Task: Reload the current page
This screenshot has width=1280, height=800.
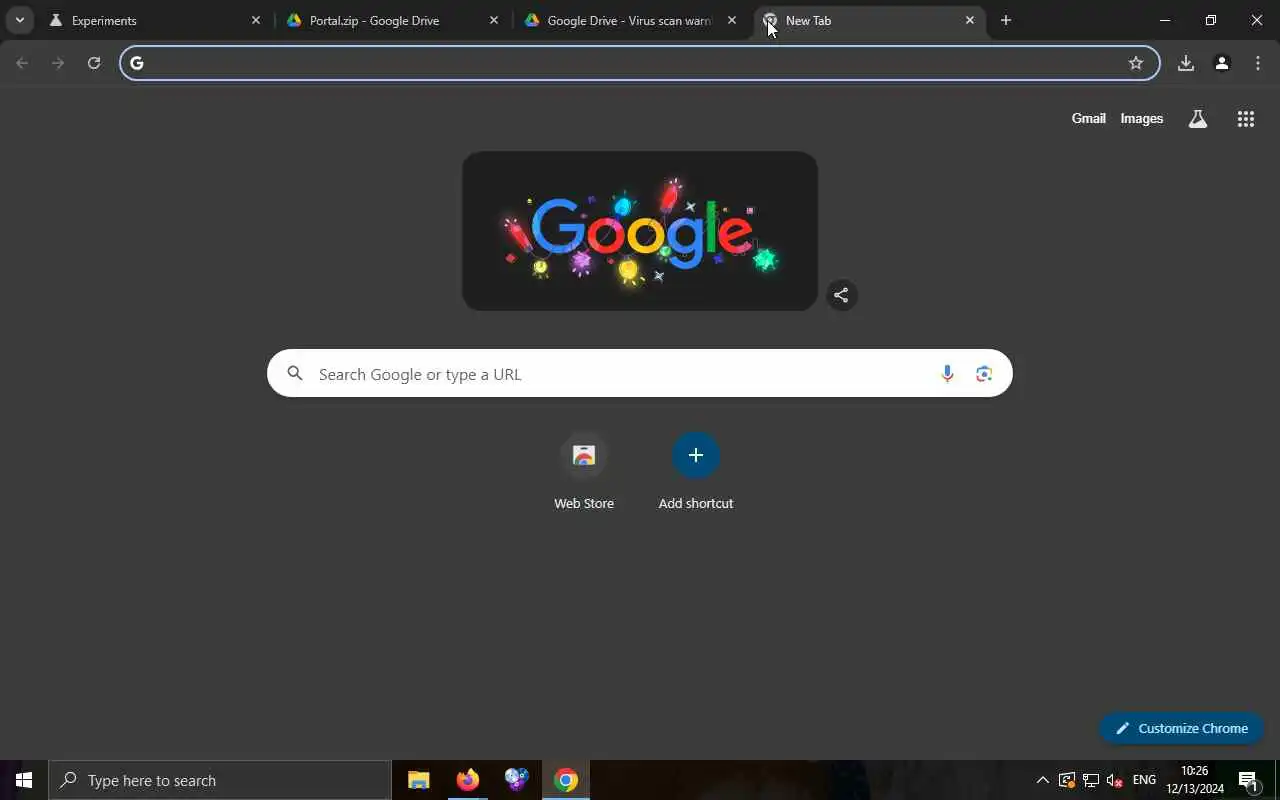Action: pyautogui.click(x=94, y=63)
